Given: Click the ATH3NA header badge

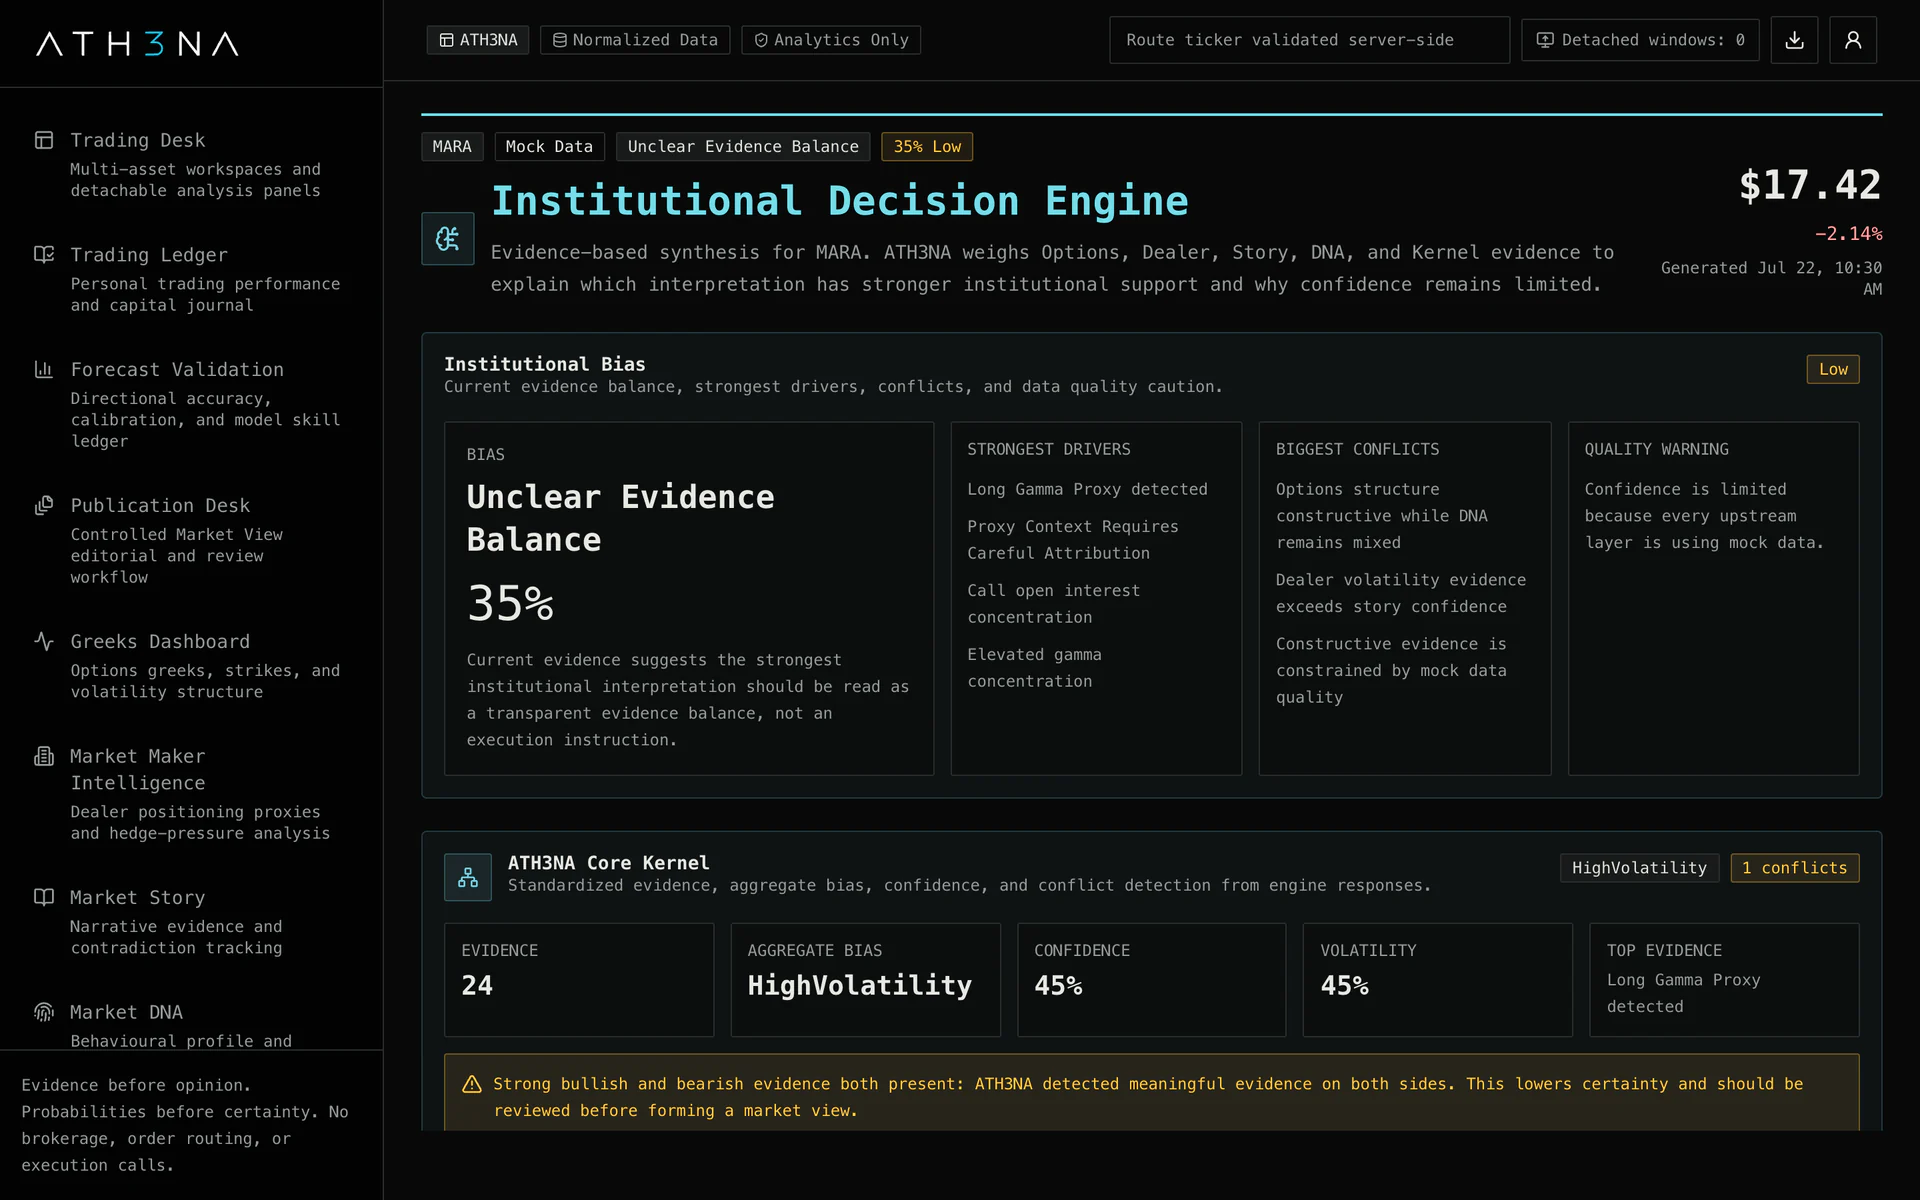Looking at the screenshot, I should tap(478, 40).
